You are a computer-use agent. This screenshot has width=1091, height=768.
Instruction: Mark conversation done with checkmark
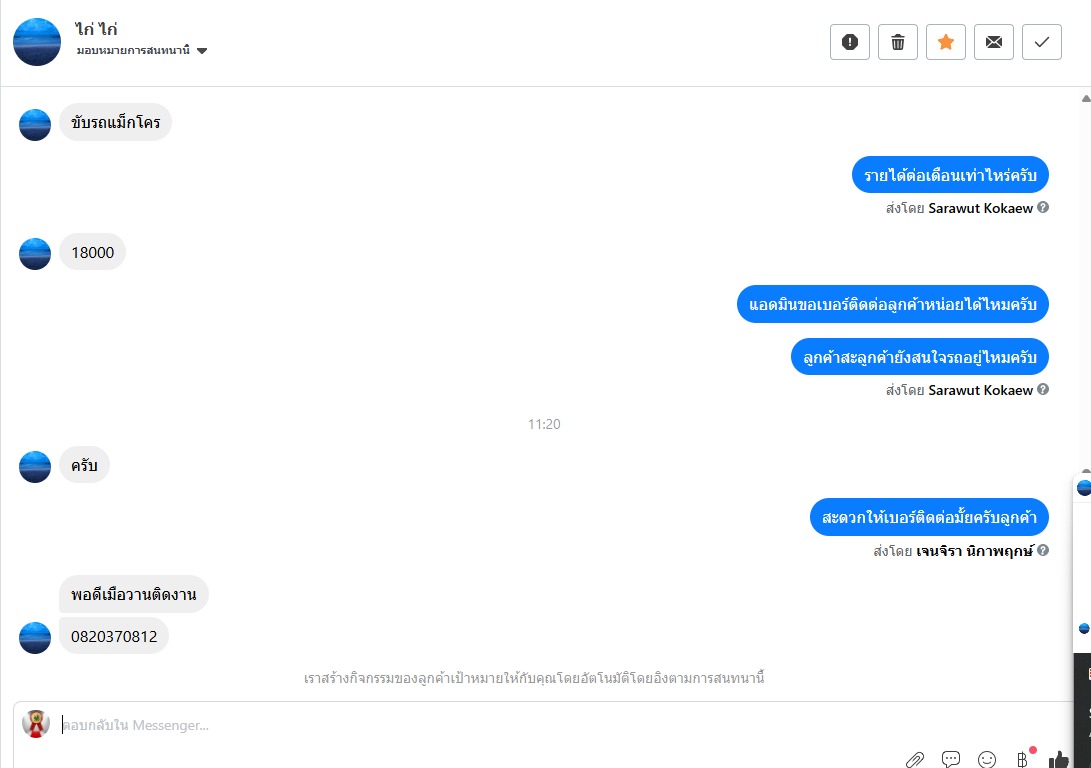[1042, 42]
